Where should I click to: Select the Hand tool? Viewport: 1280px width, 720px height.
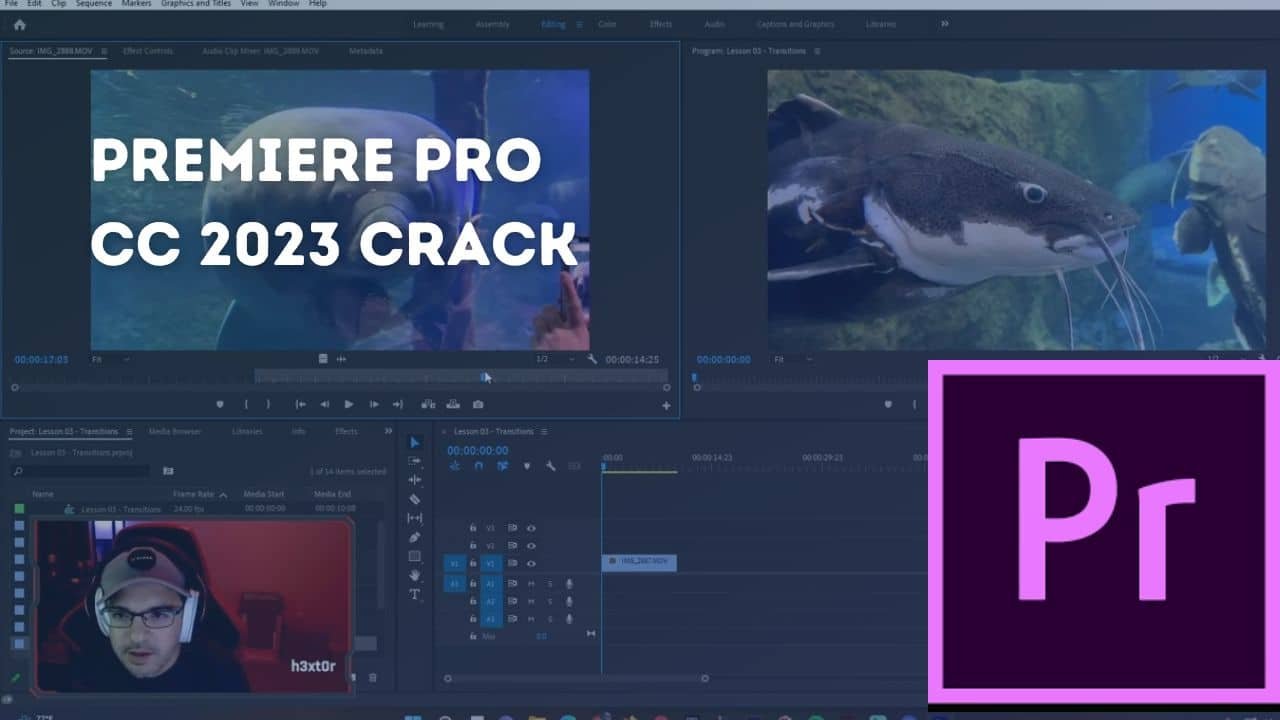[415, 575]
